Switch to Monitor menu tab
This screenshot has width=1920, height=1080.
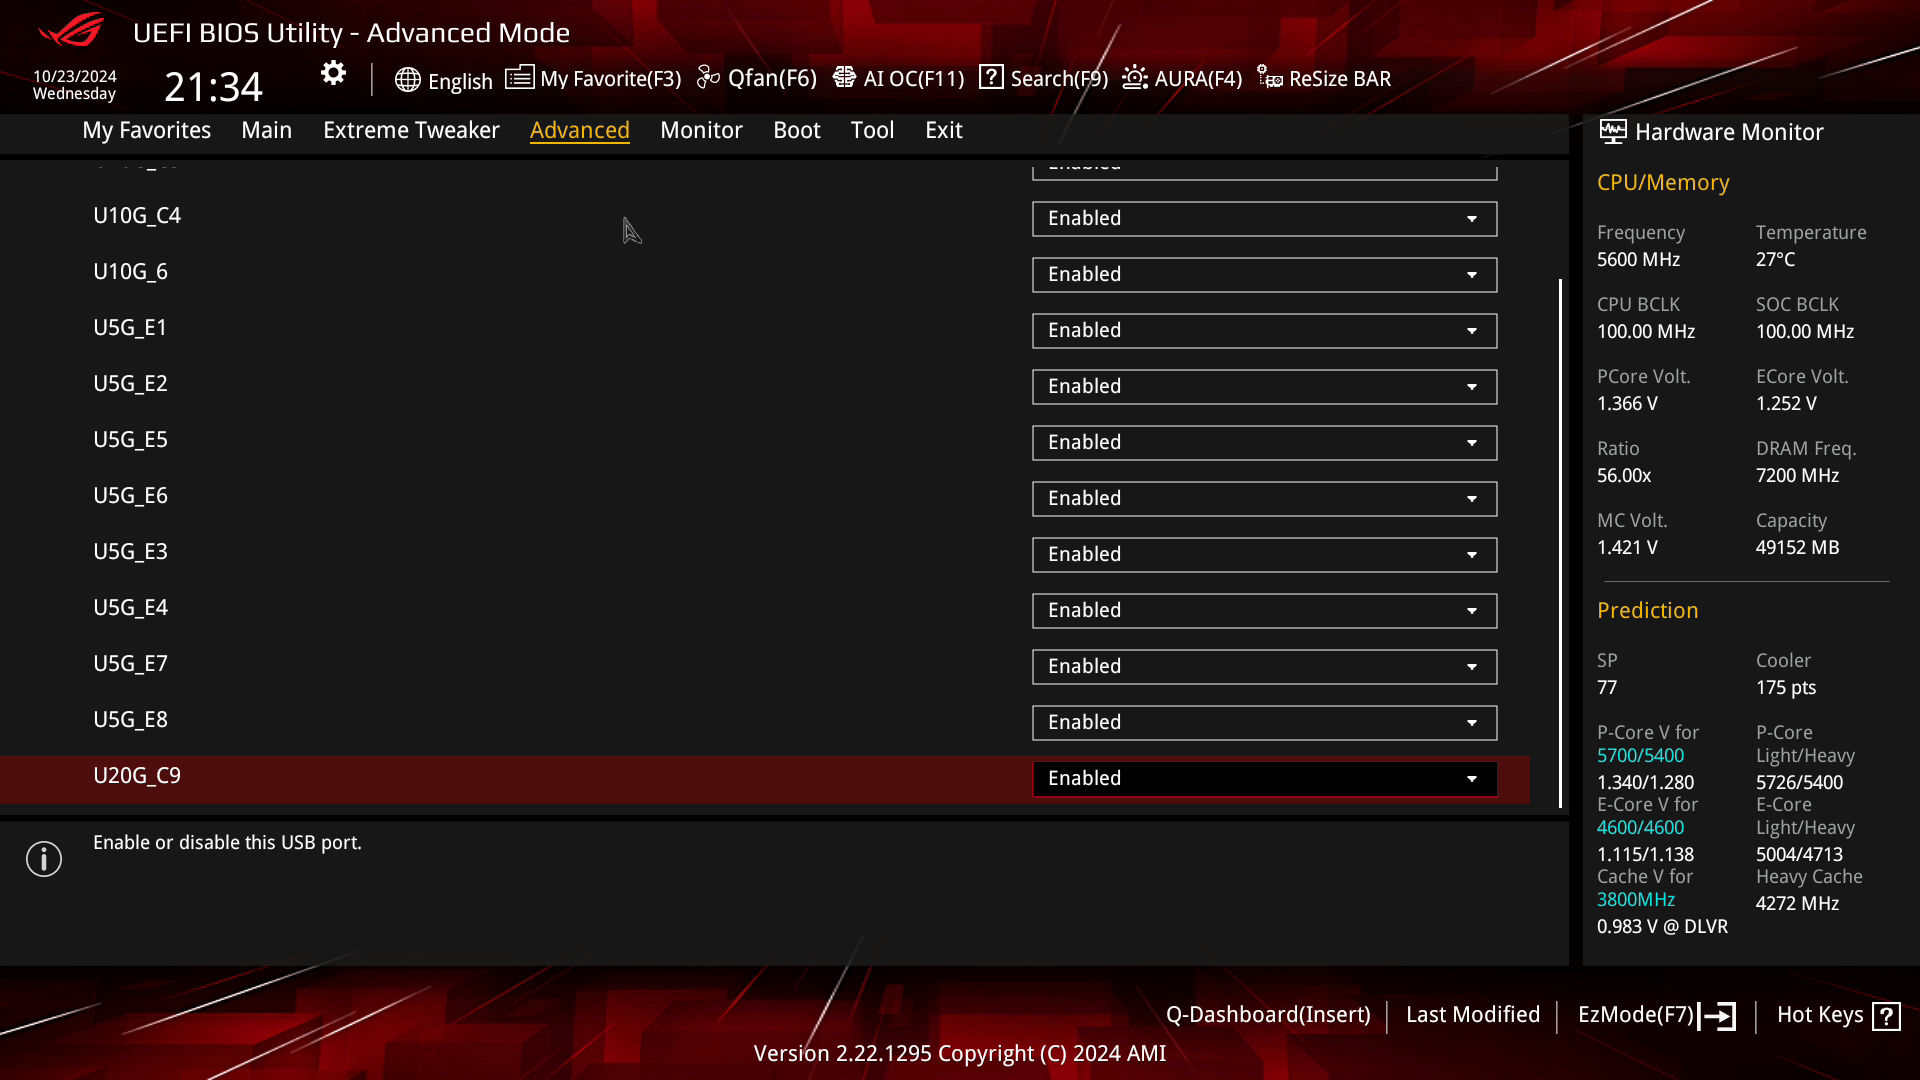(x=700, y=129)
